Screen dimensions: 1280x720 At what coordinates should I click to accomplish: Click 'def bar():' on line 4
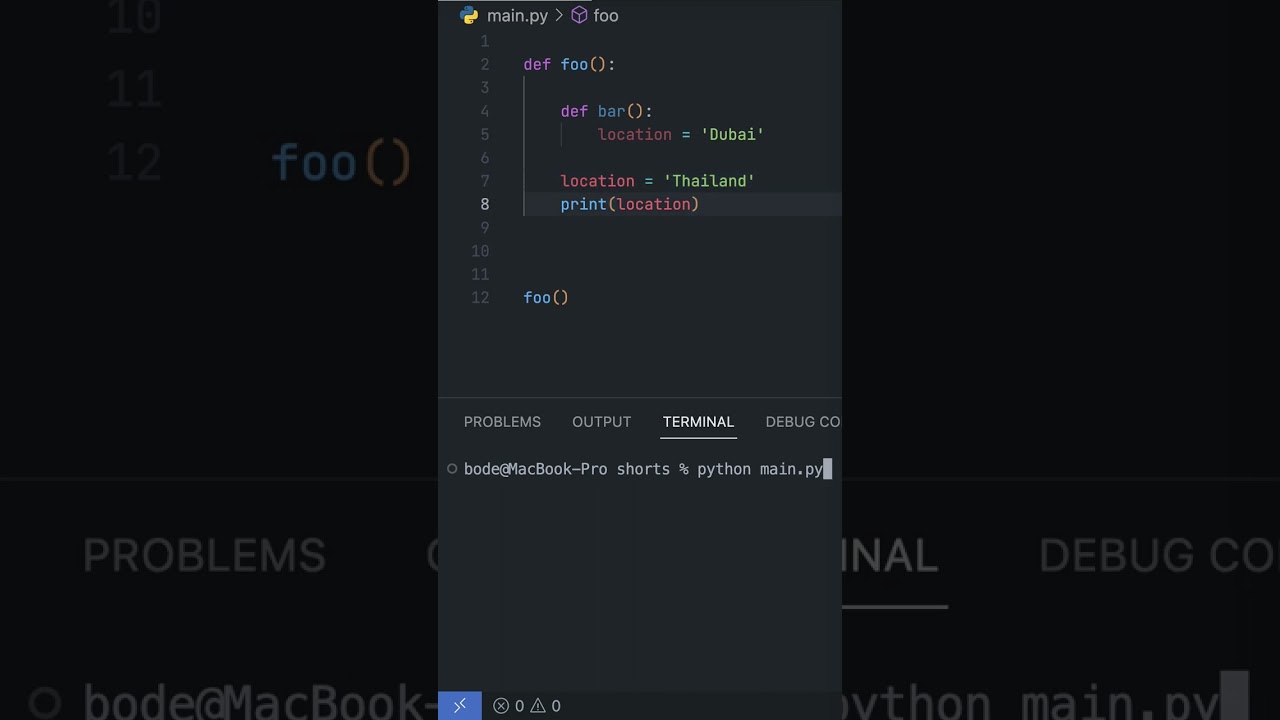[x=606, y=111]
